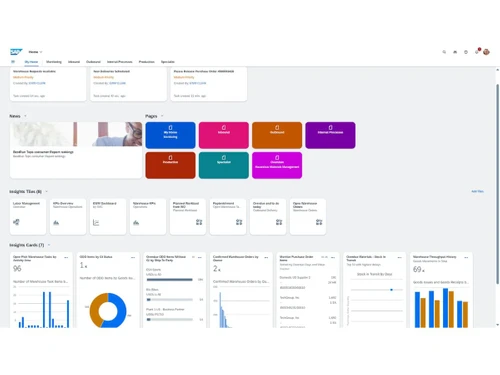
Task: Expand the News section chevron
Action: (x=25, y=116)
